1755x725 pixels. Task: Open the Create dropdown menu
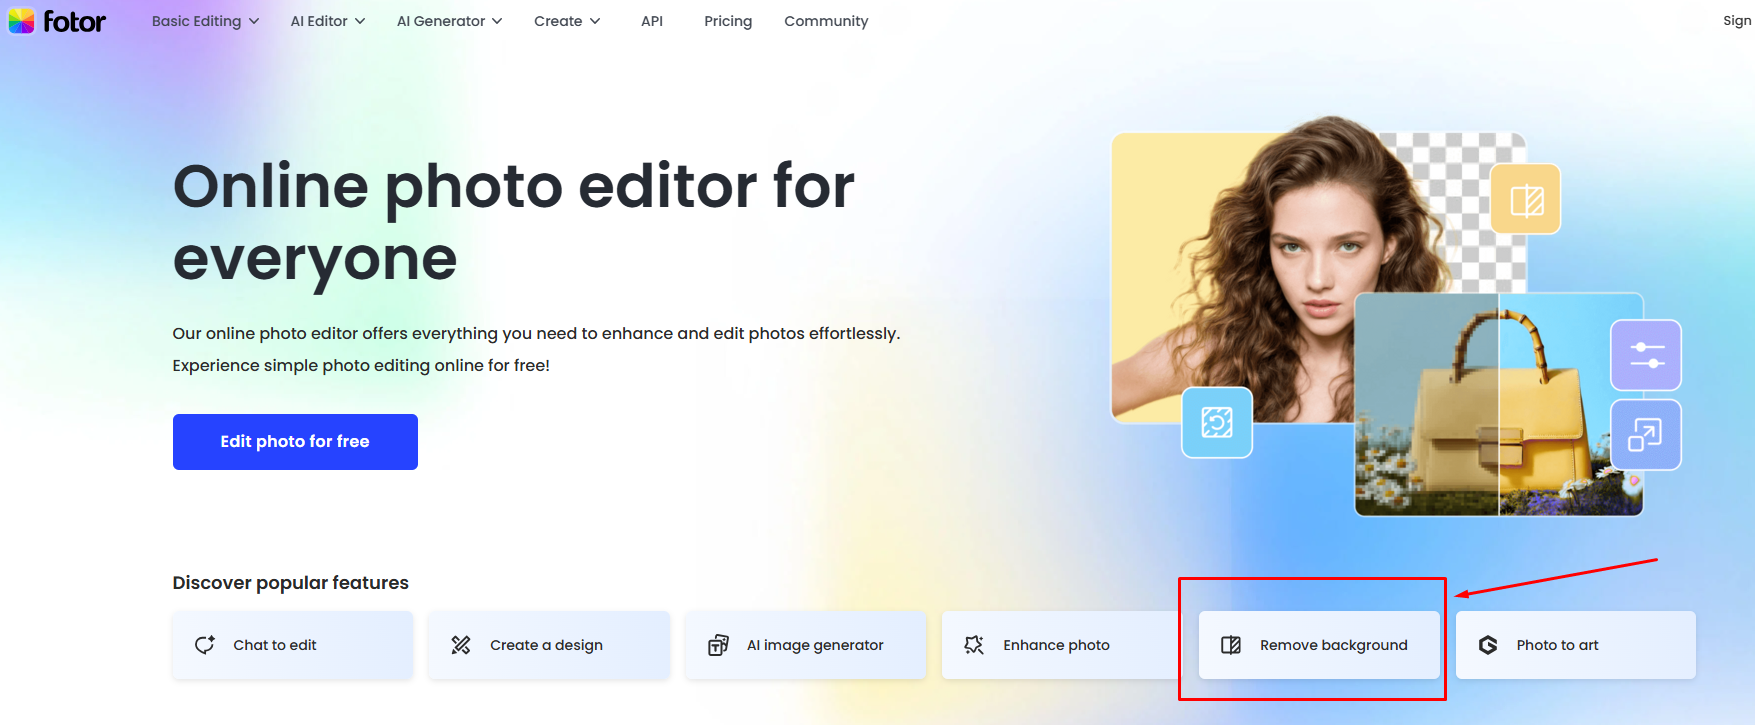tap(567, 21)
